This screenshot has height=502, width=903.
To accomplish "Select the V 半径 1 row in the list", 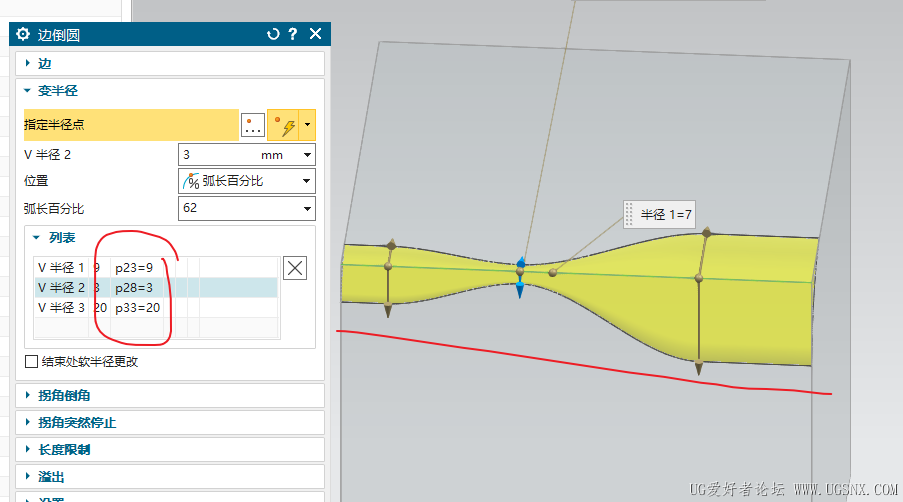I will pyautogui.click(x=156, y=268).
